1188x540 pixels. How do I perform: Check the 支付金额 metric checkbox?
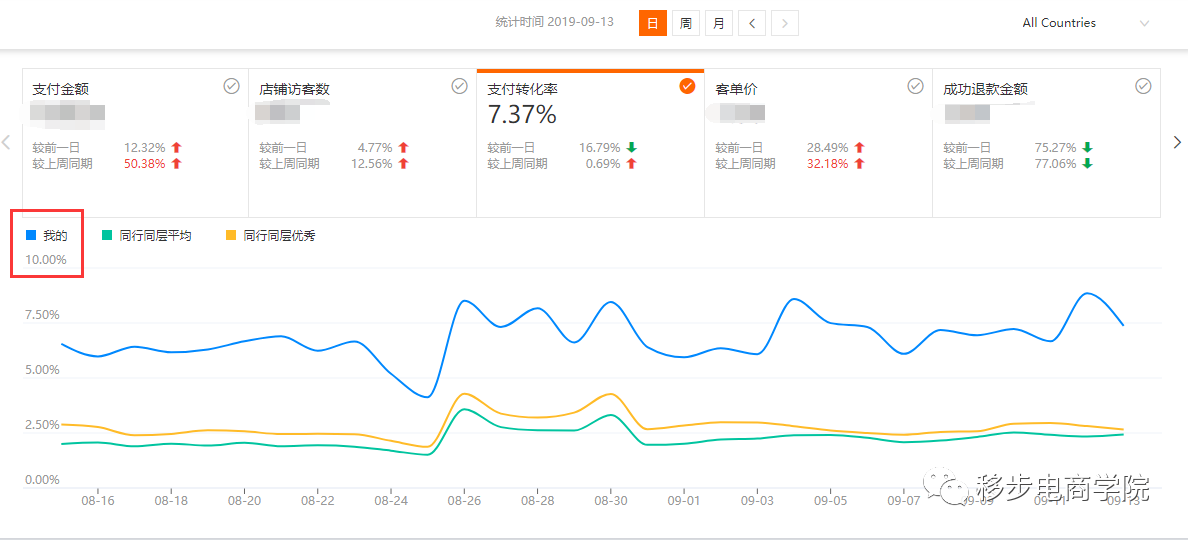point(231,87)
